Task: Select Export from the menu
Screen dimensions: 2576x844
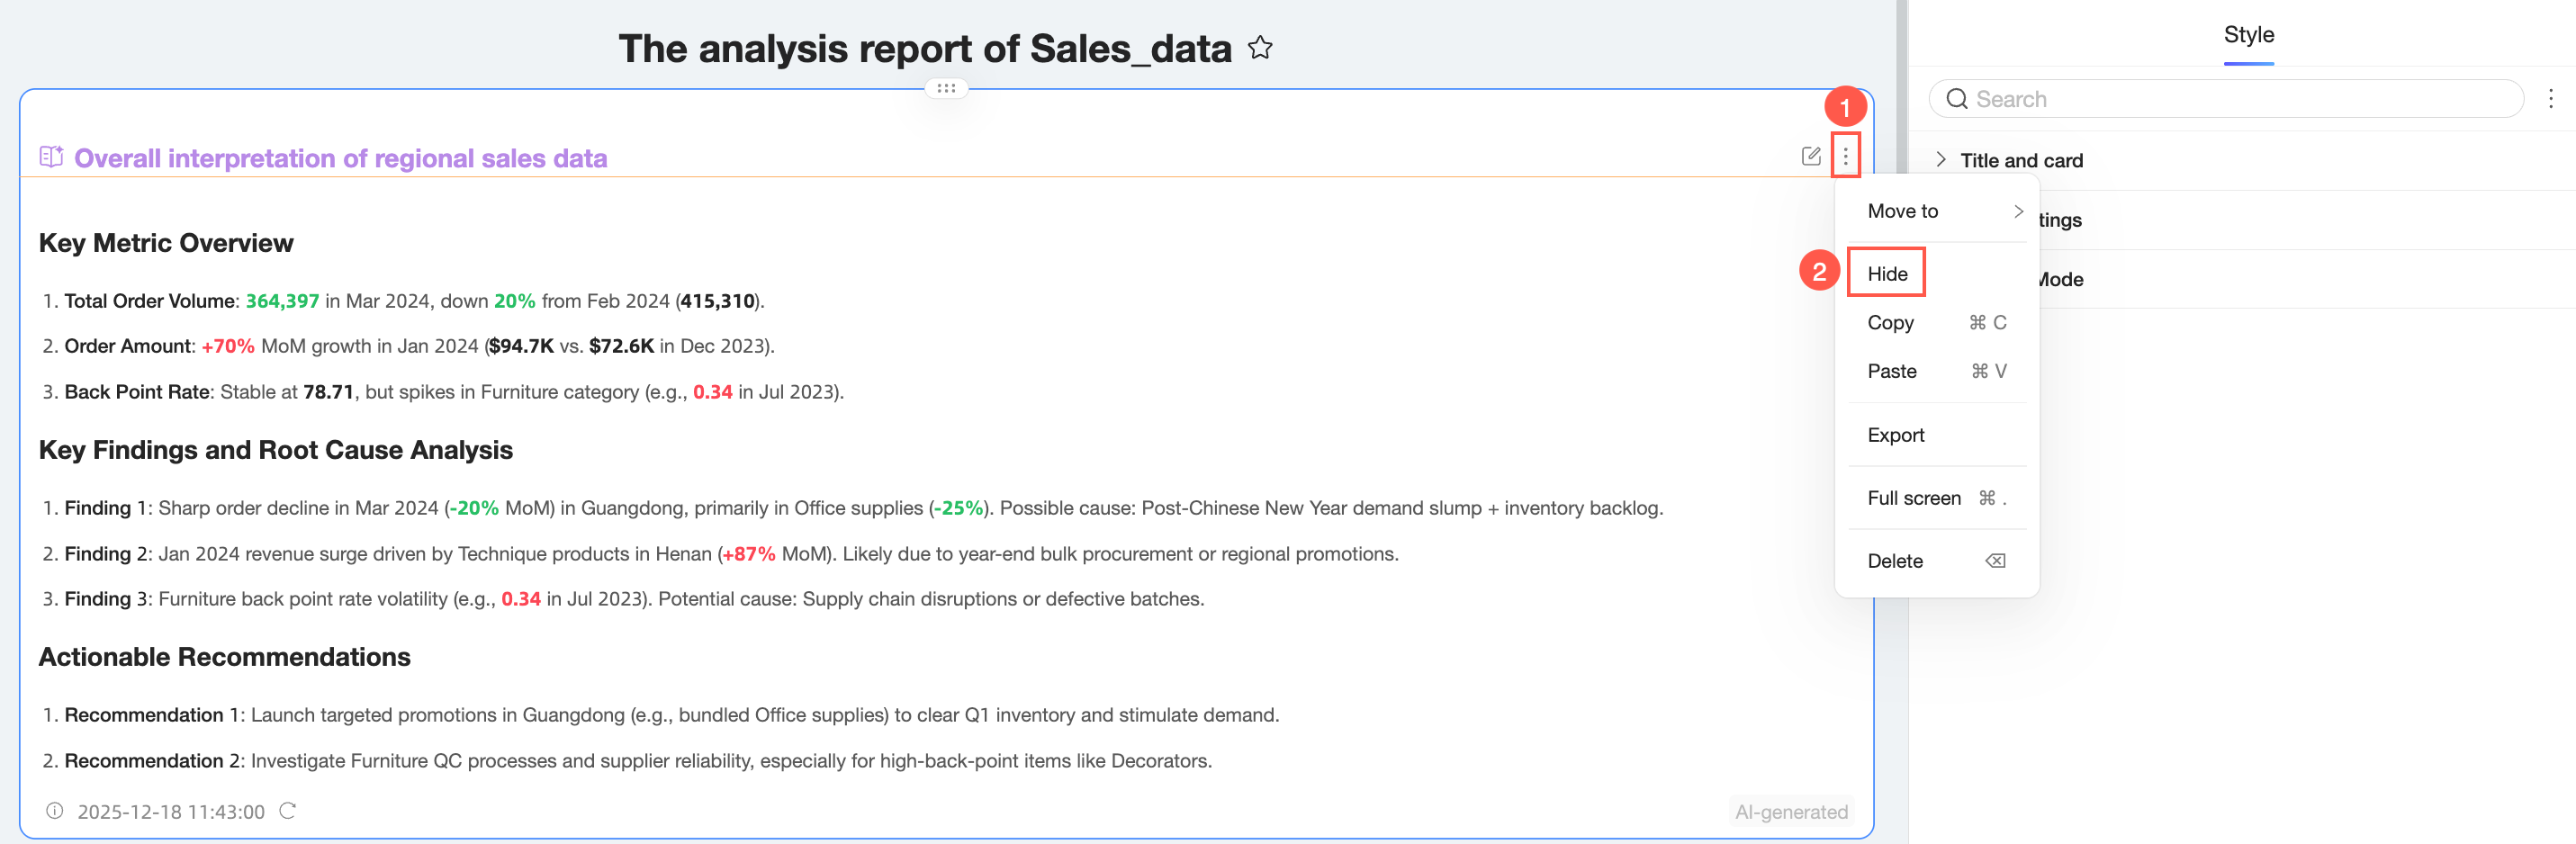Action: coord(1895,435)
